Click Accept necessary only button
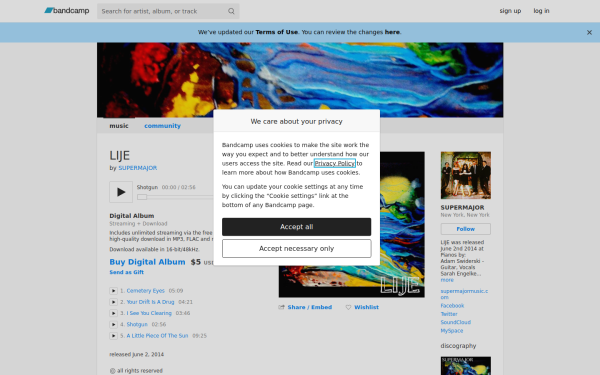 (x=296, y=249)
